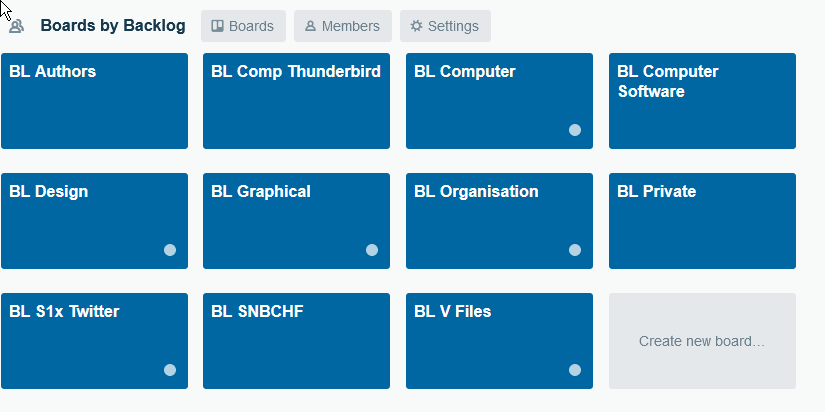Select the Boards by Backlog team title
Viewport: 825px width, 412px height.
click(113, 26)
